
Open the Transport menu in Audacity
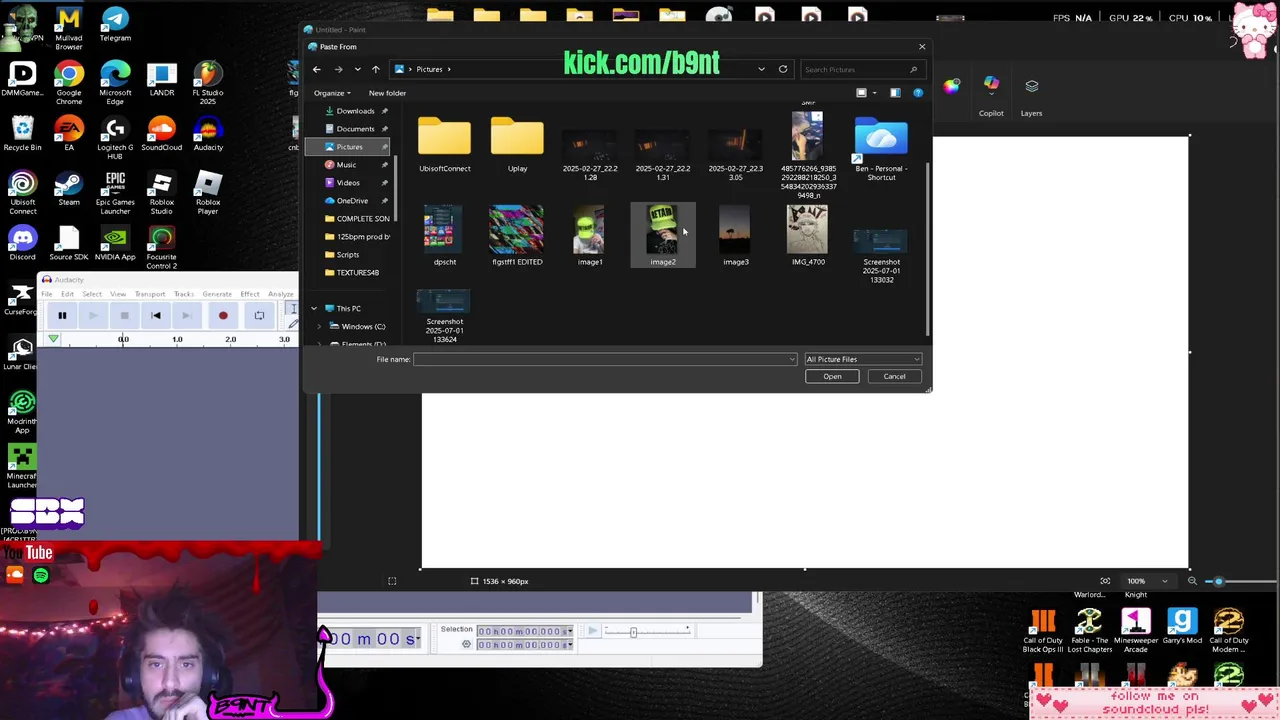click(x=150, y=294)
